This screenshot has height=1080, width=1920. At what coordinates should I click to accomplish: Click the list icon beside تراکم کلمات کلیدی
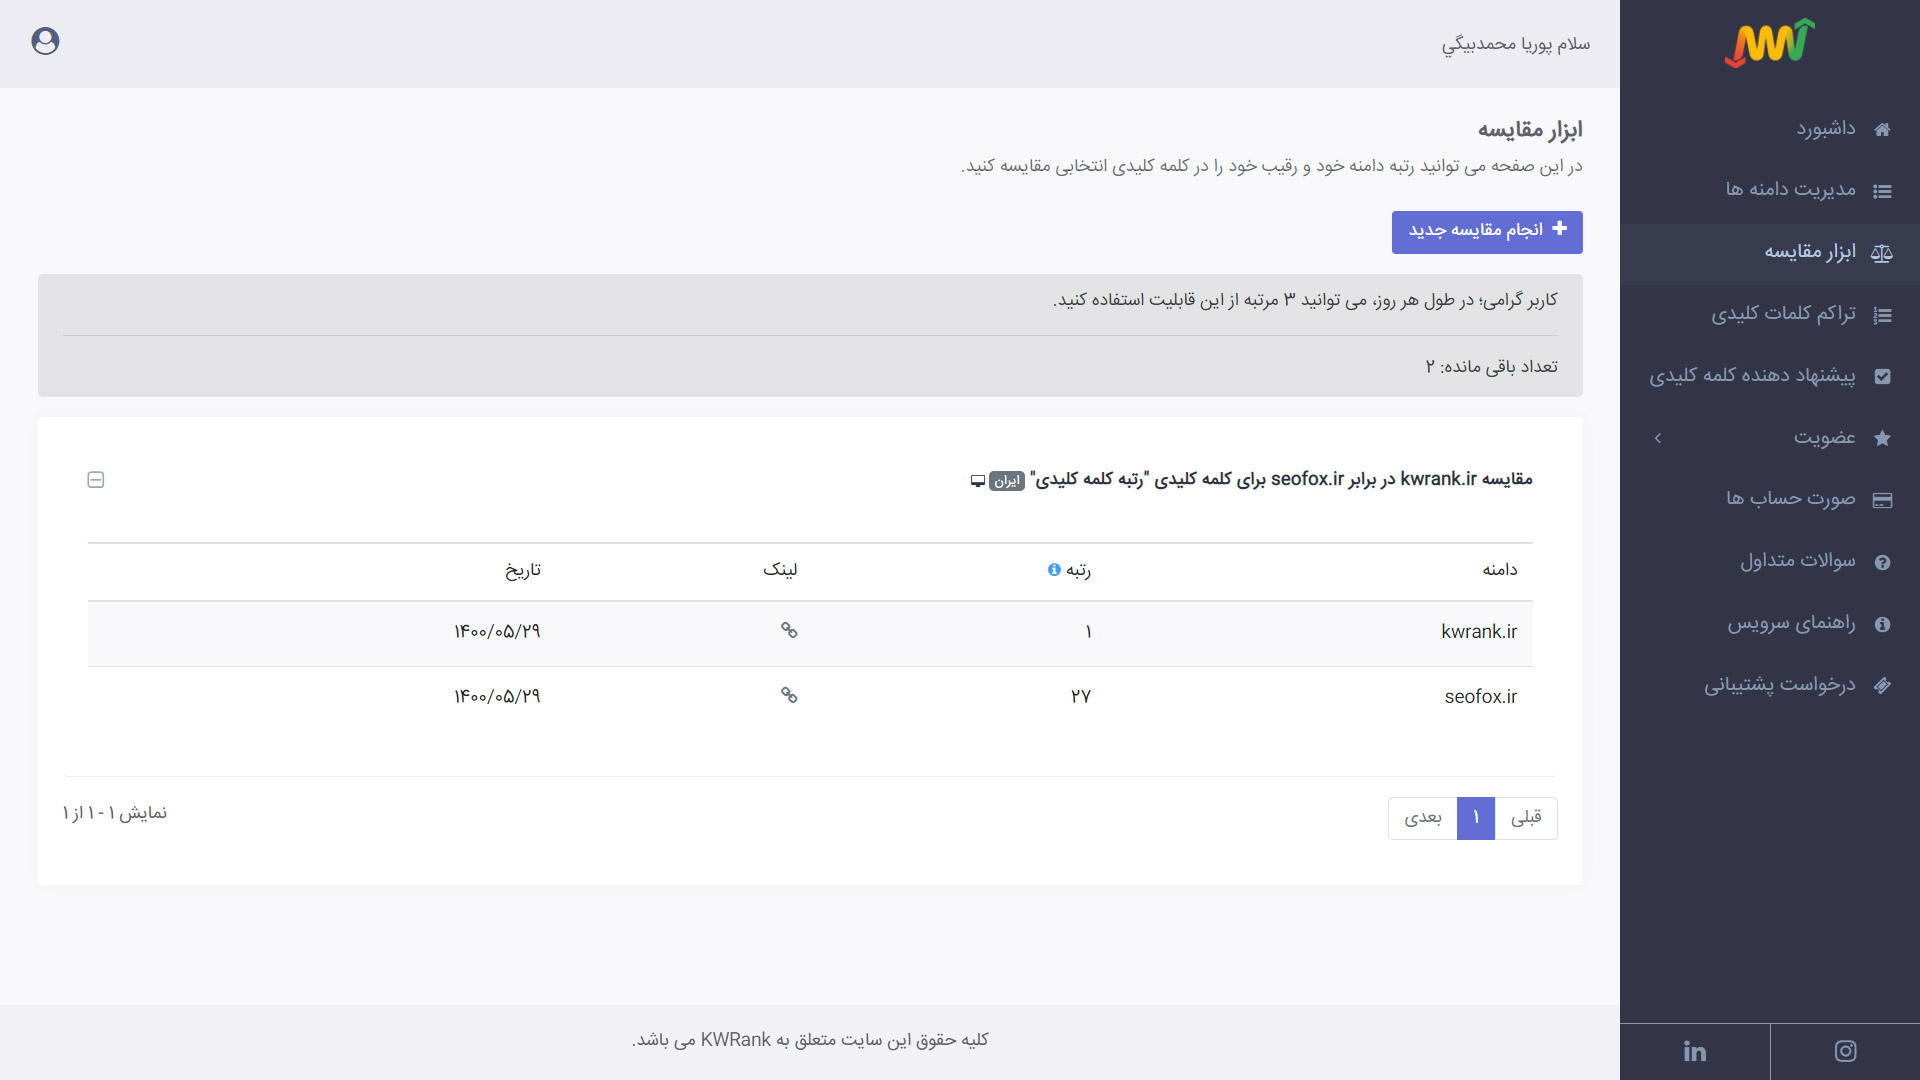(1882, 315)
